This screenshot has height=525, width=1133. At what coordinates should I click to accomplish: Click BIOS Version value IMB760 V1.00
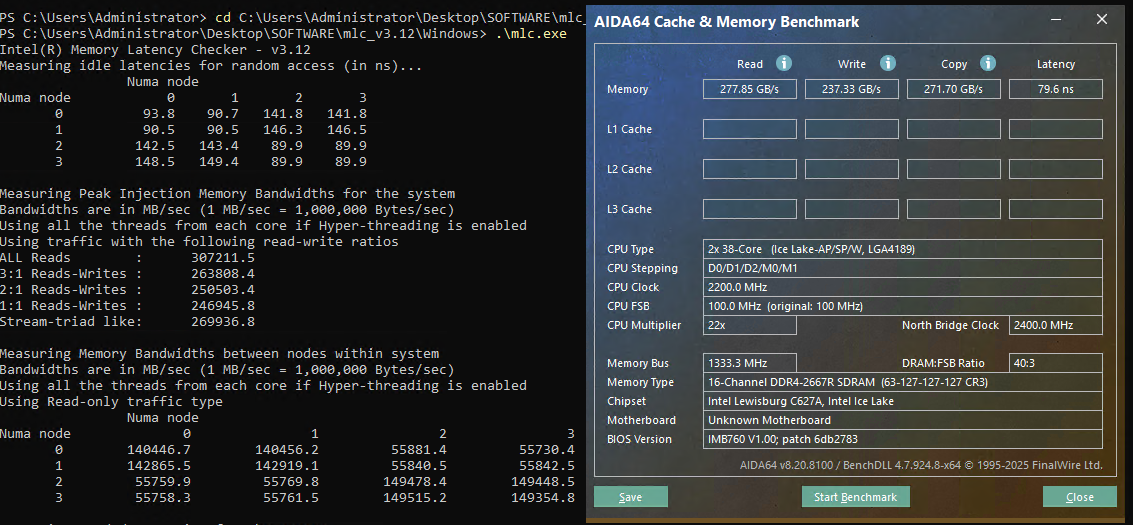(903, 439)
